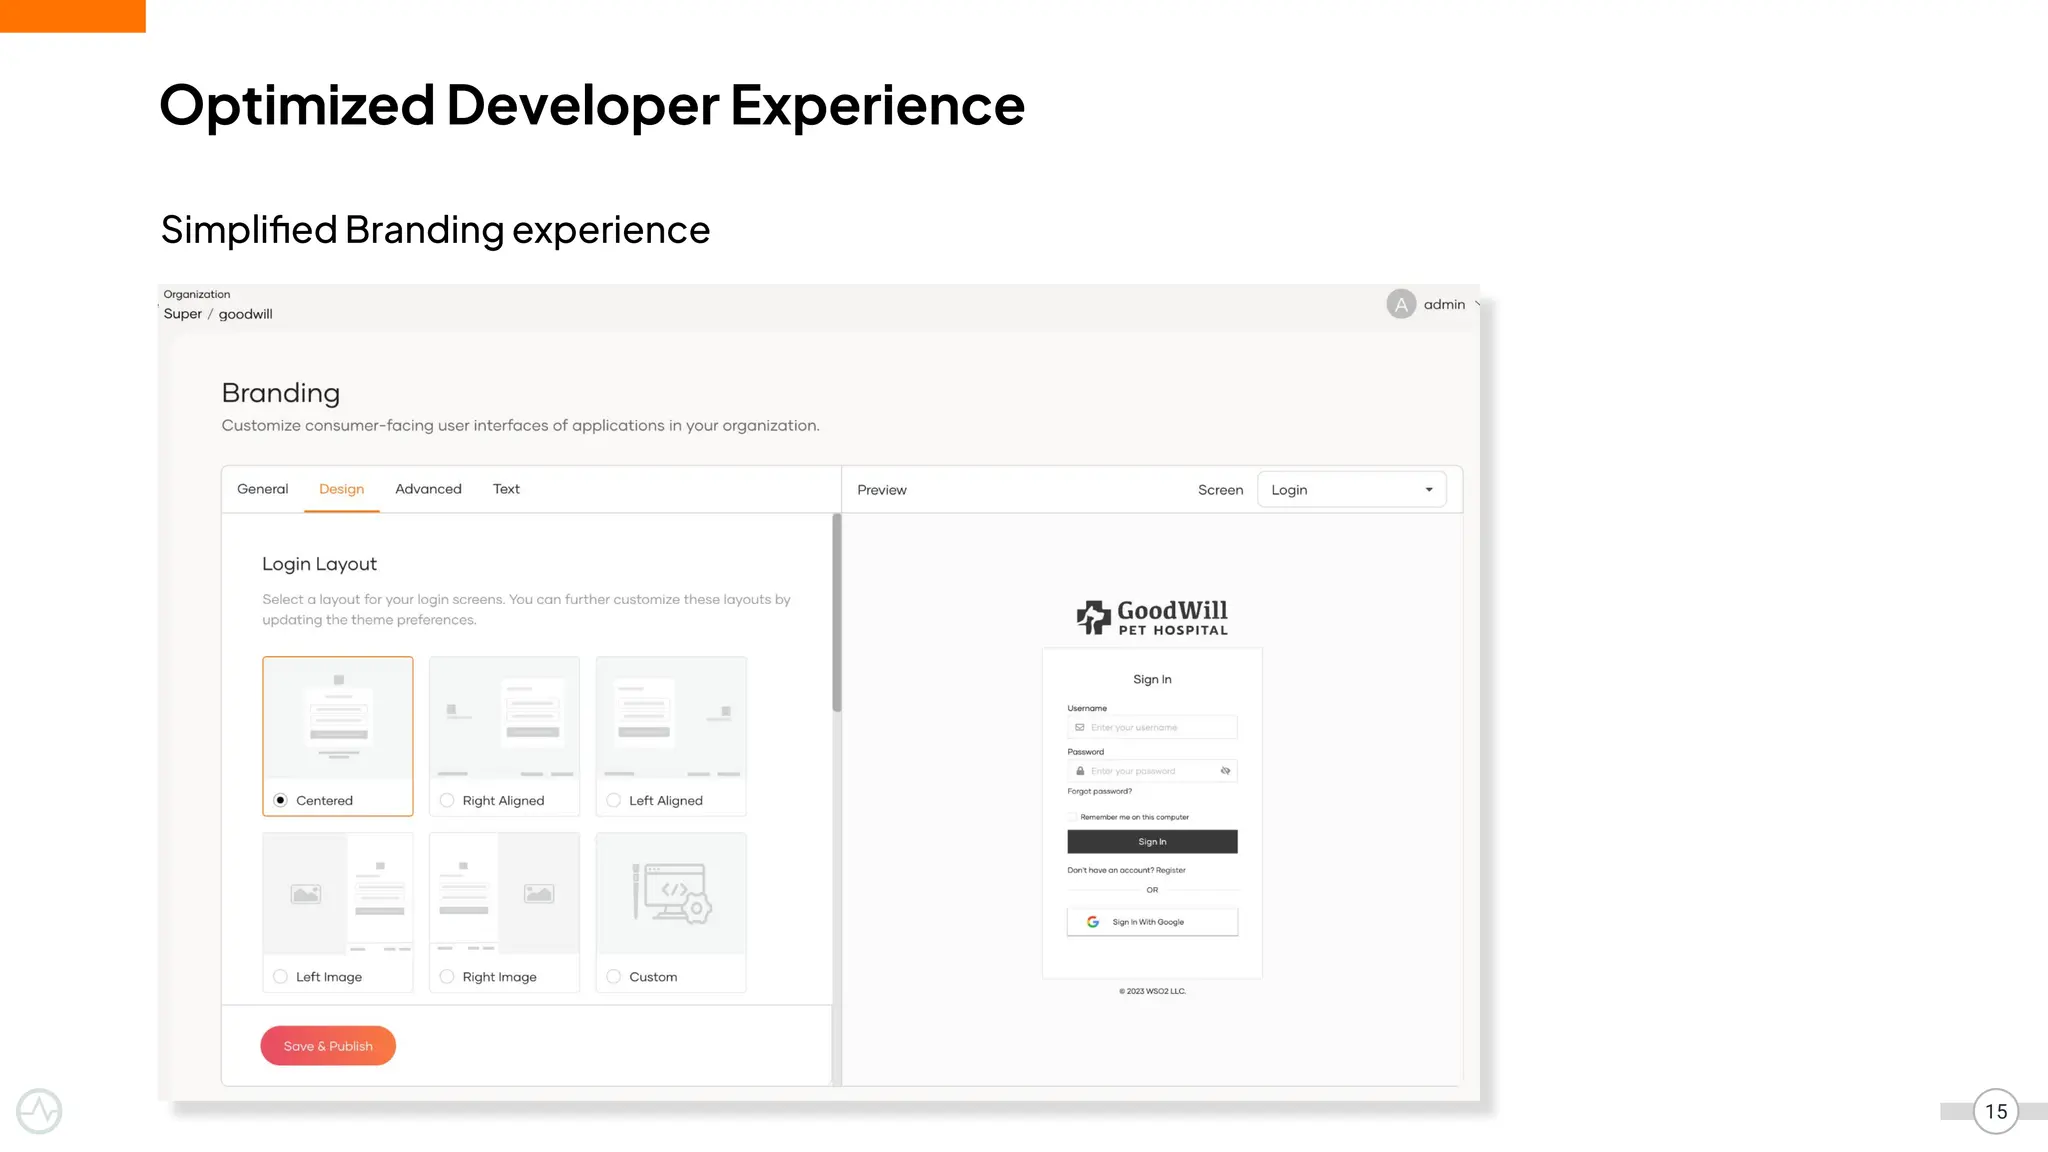Click the Left Aligned layout thumbnail

click(x=671, y=719)
